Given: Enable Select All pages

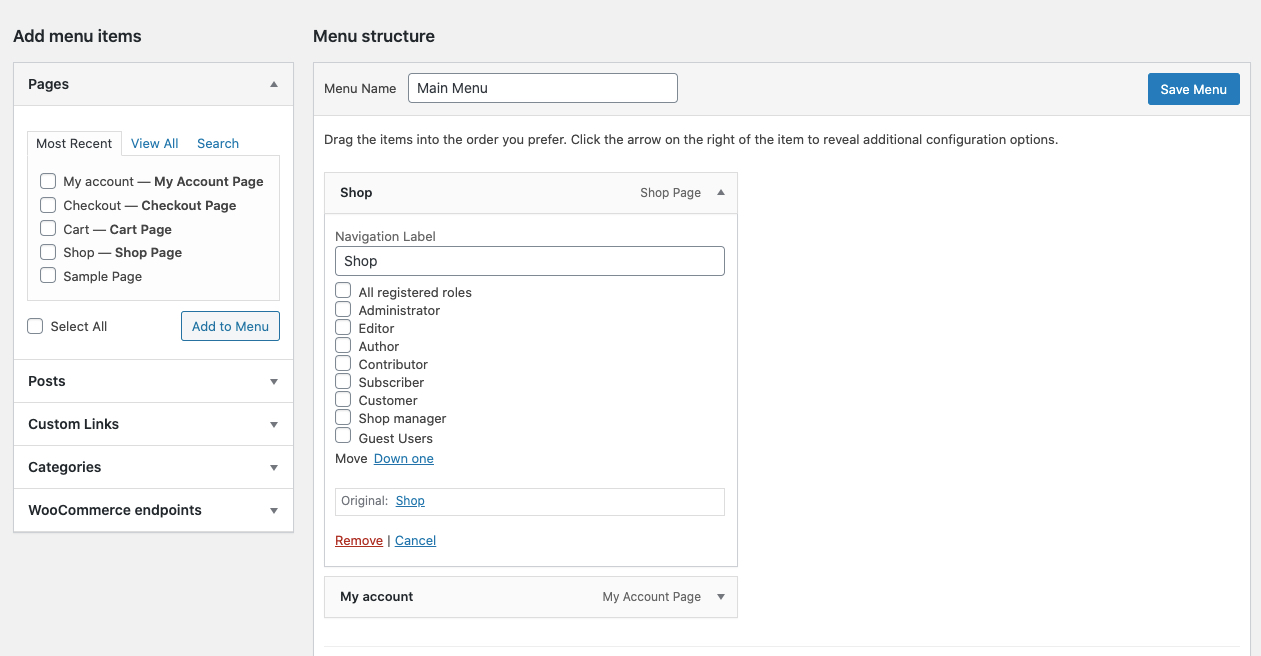Looking at the screenshot, I should pyautogui.click(x=35, y=325).
